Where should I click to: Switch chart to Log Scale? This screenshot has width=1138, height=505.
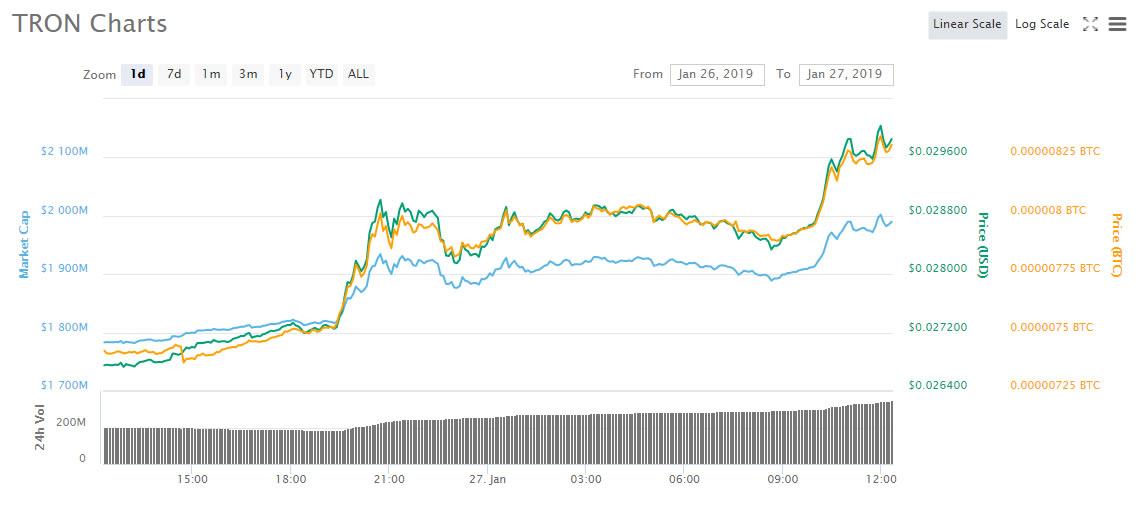pyautogui.click(x=1042, y=25)
